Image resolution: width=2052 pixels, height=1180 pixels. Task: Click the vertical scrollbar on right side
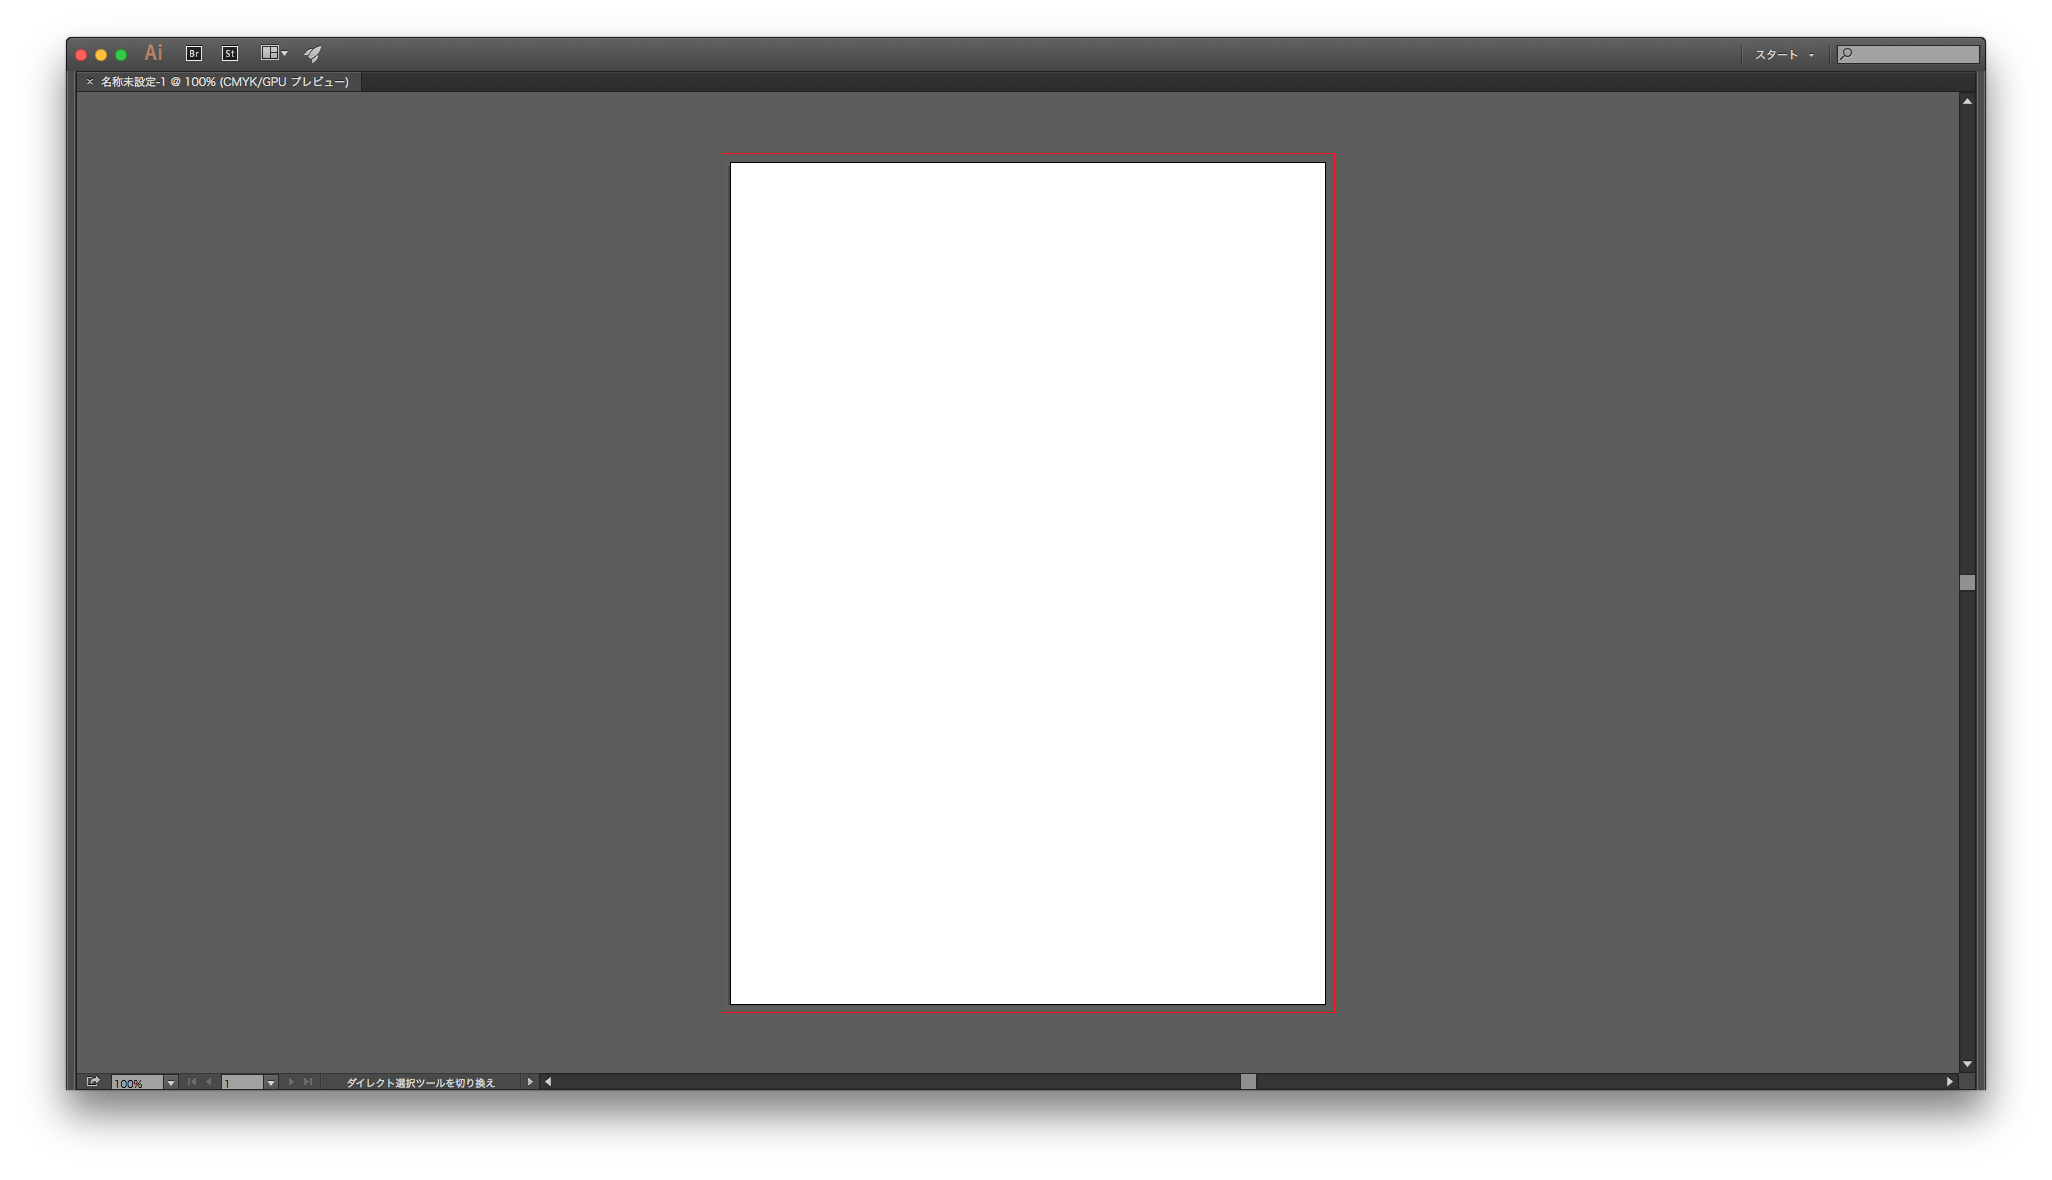(x=1967, y=581)
